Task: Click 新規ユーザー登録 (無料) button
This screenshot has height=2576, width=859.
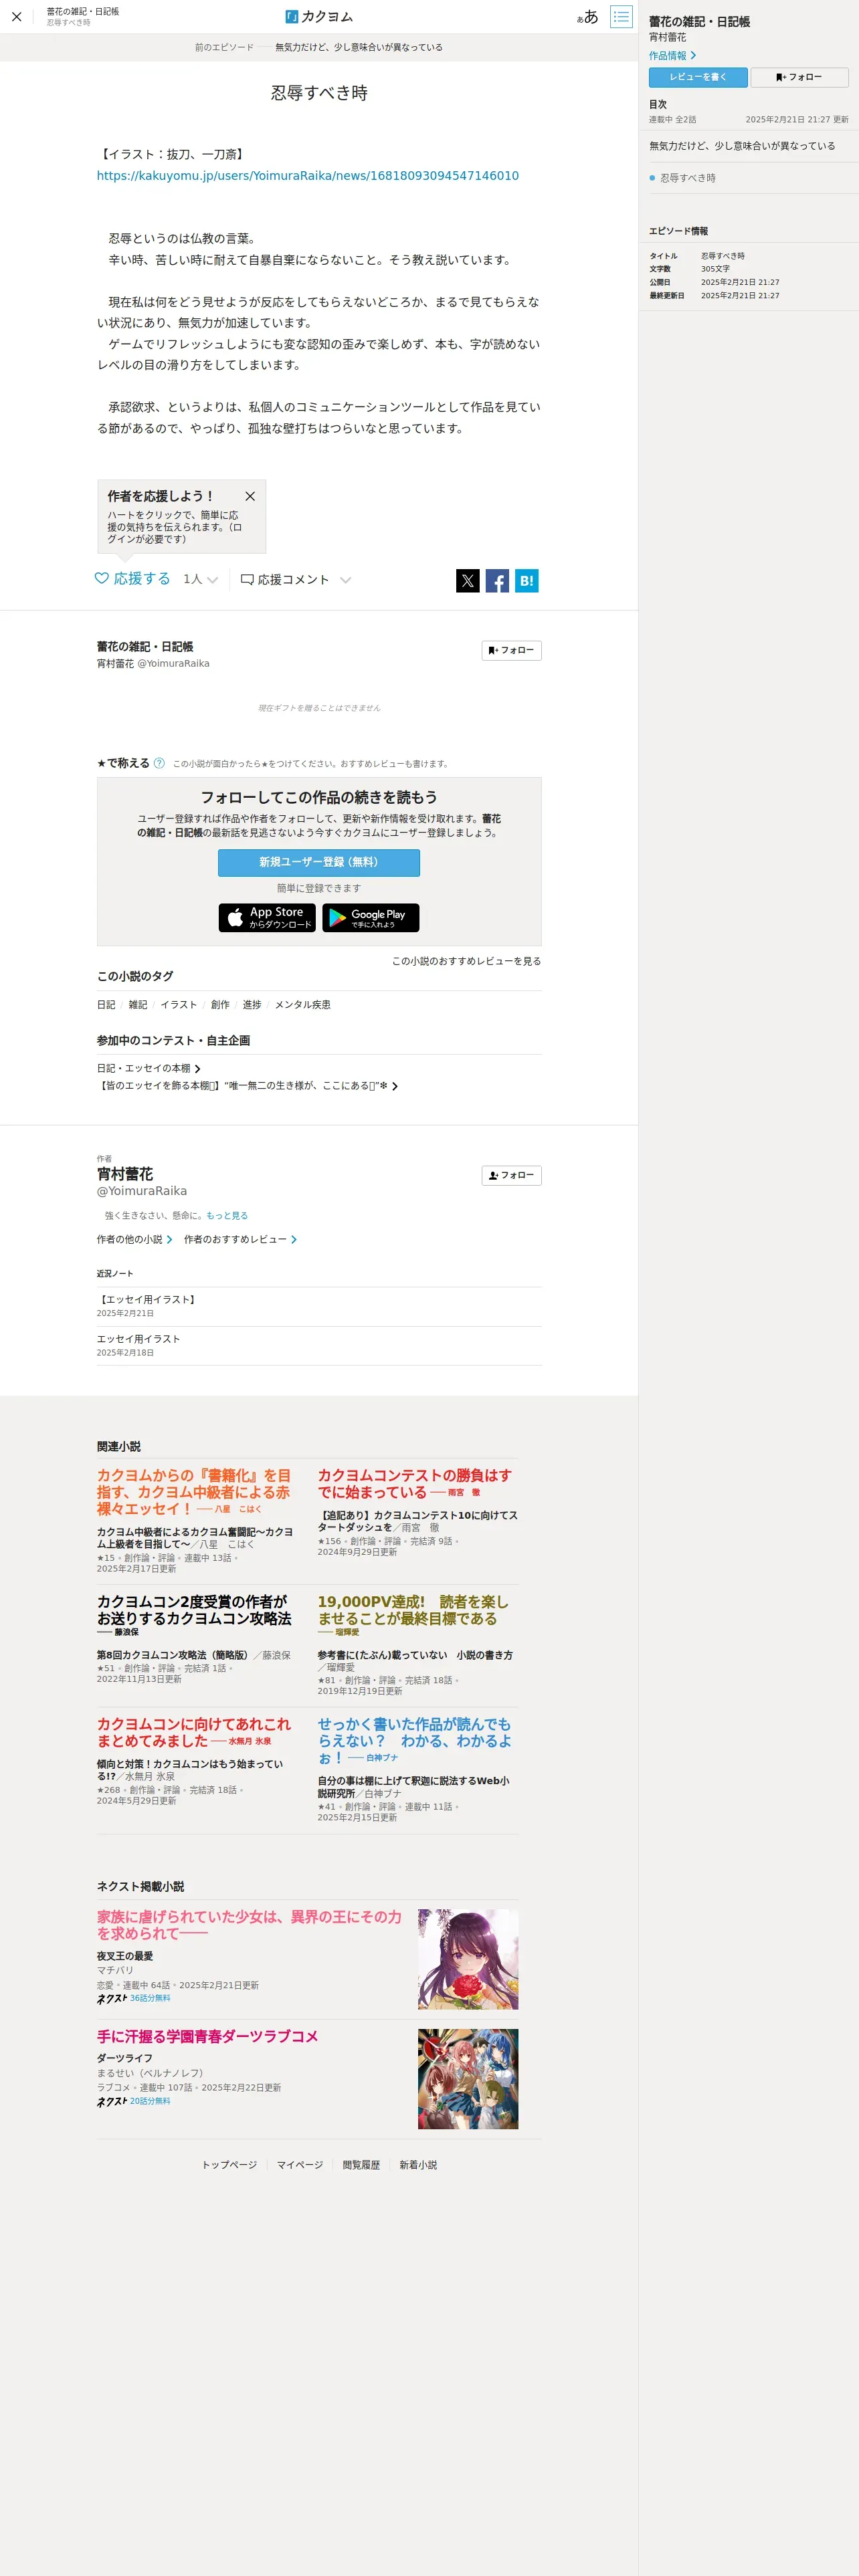Action: 319,863
